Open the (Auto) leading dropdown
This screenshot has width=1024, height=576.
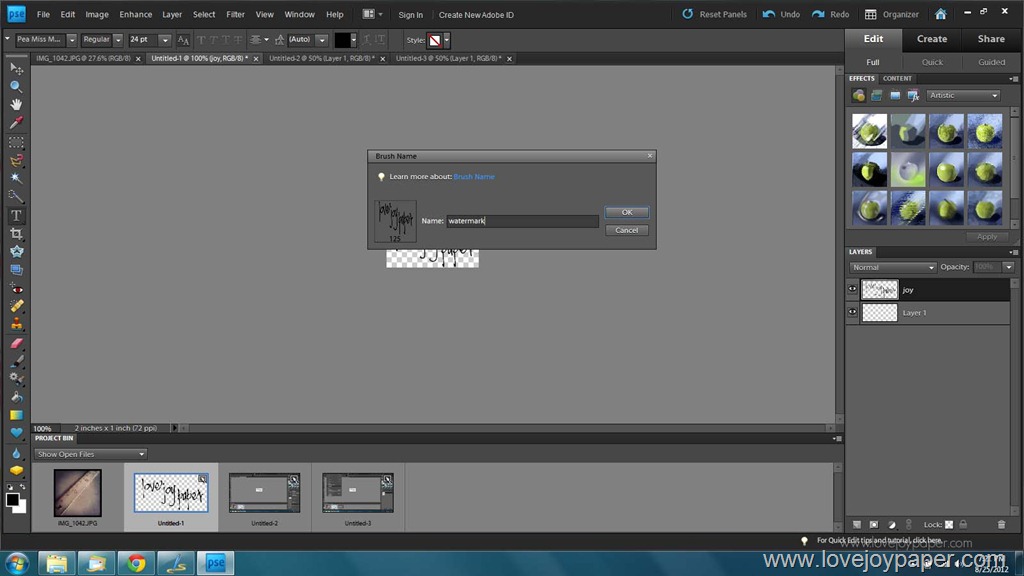pos(322,40)
